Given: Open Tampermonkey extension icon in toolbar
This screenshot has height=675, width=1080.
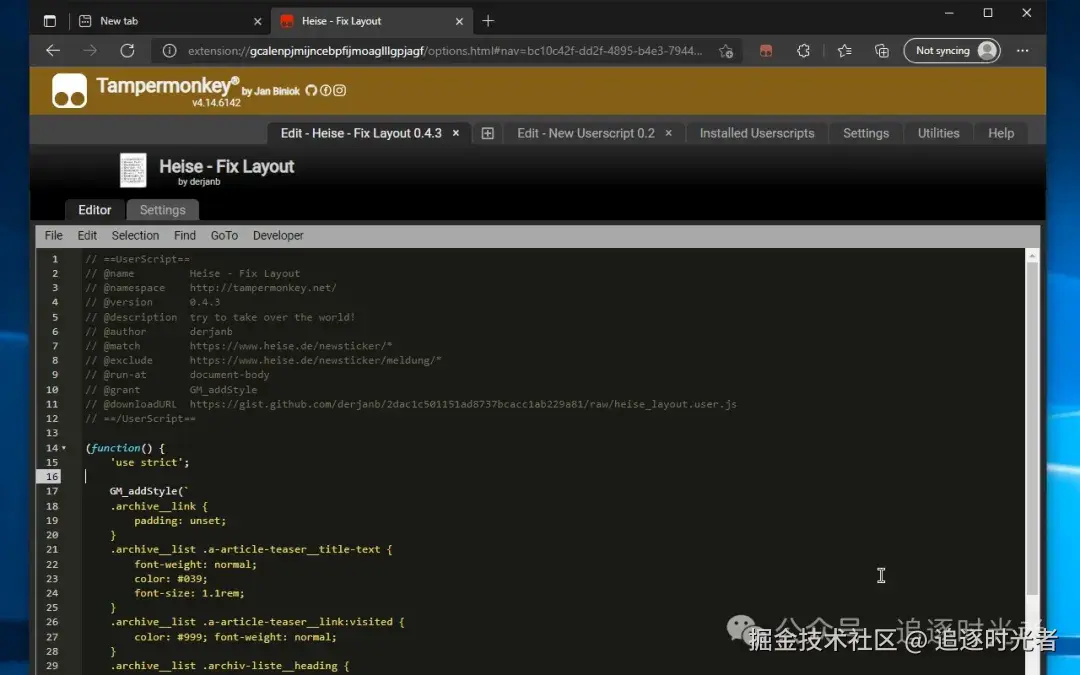Looking at the screenshot, I should (x=766, y=51).
